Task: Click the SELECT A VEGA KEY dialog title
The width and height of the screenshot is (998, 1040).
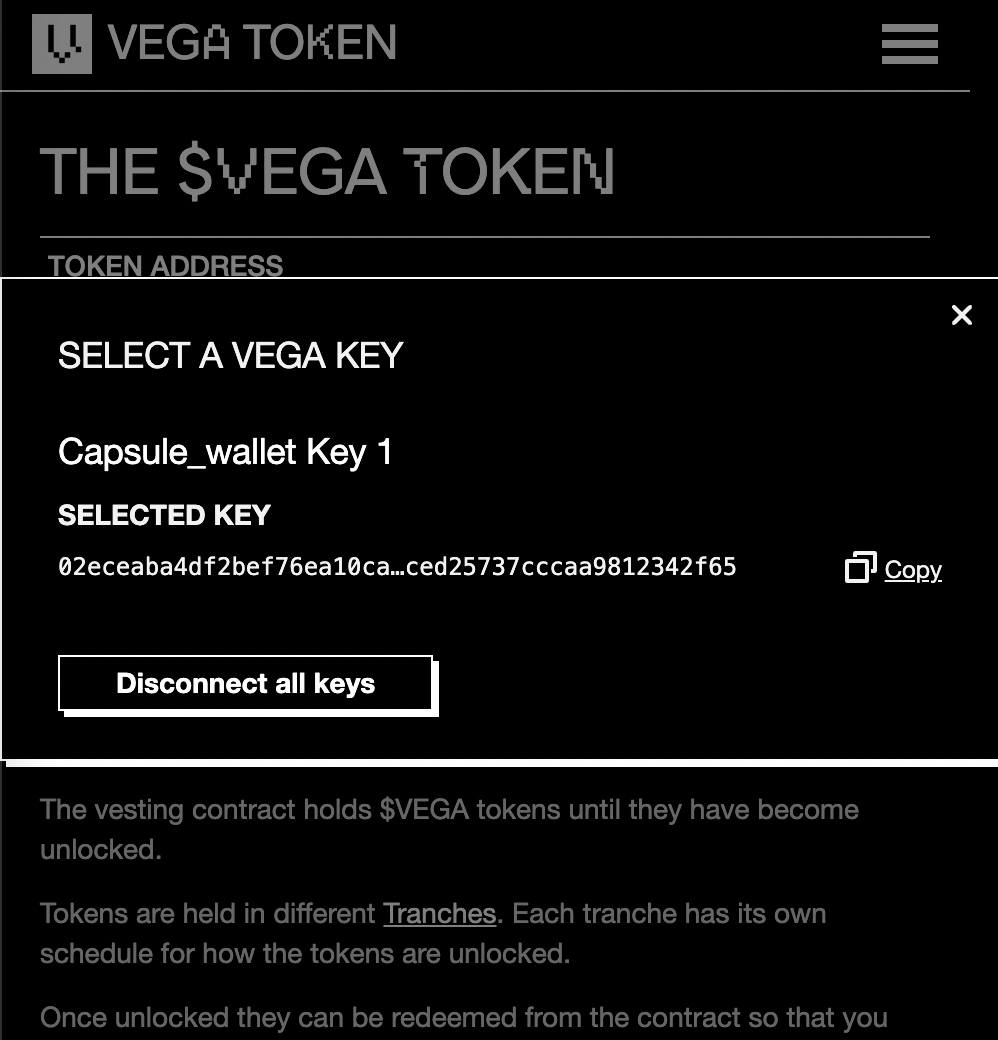Action: 230,355
